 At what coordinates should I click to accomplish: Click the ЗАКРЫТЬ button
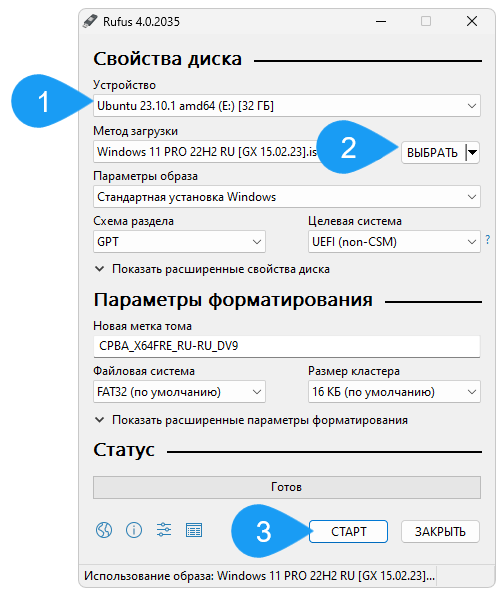coord(440,531)
